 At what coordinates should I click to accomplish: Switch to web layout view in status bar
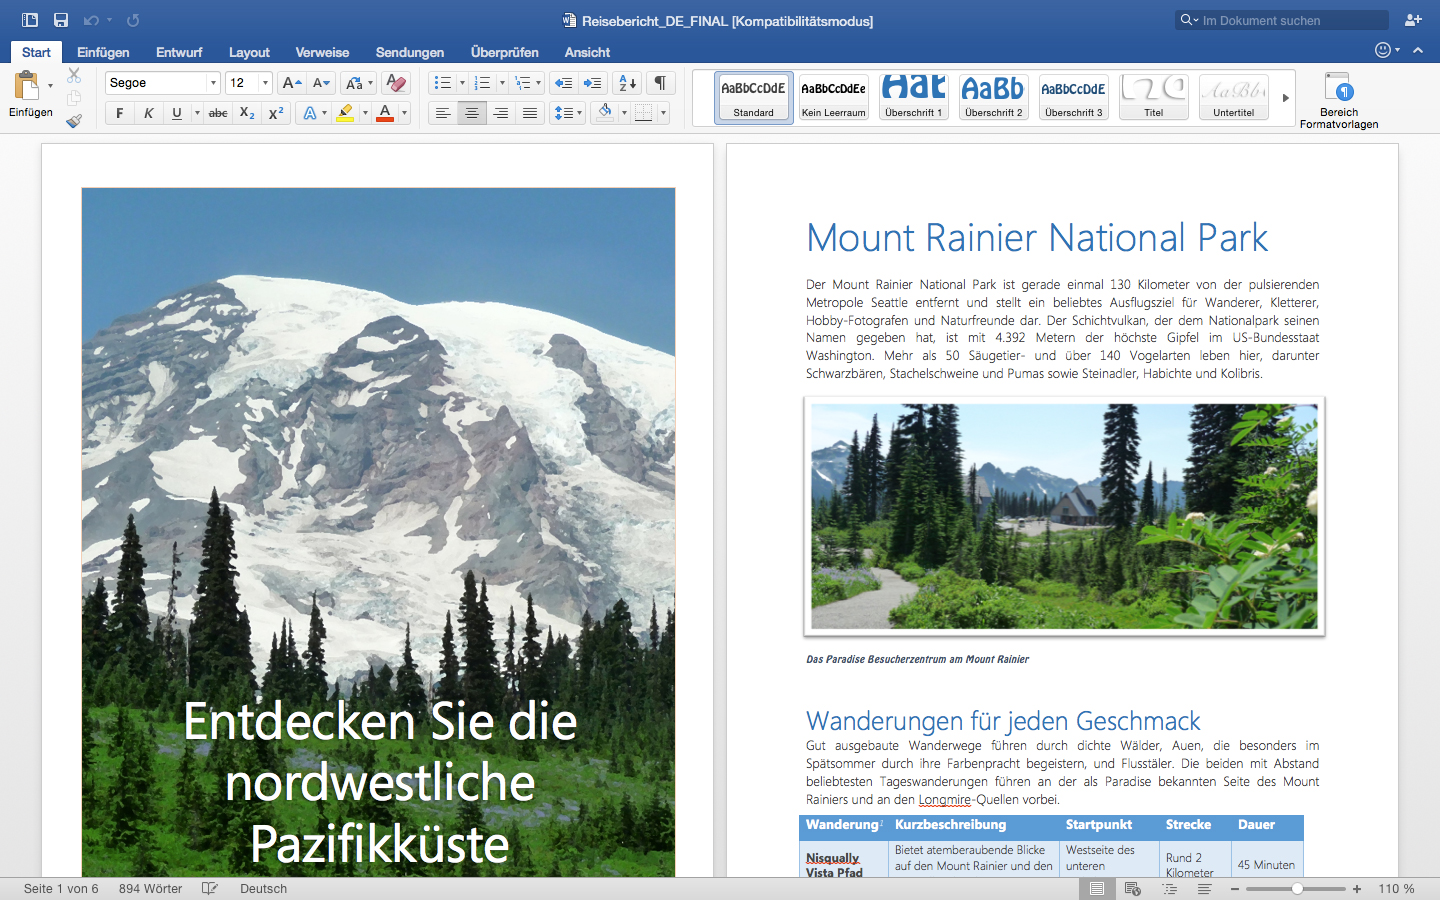1133,889
